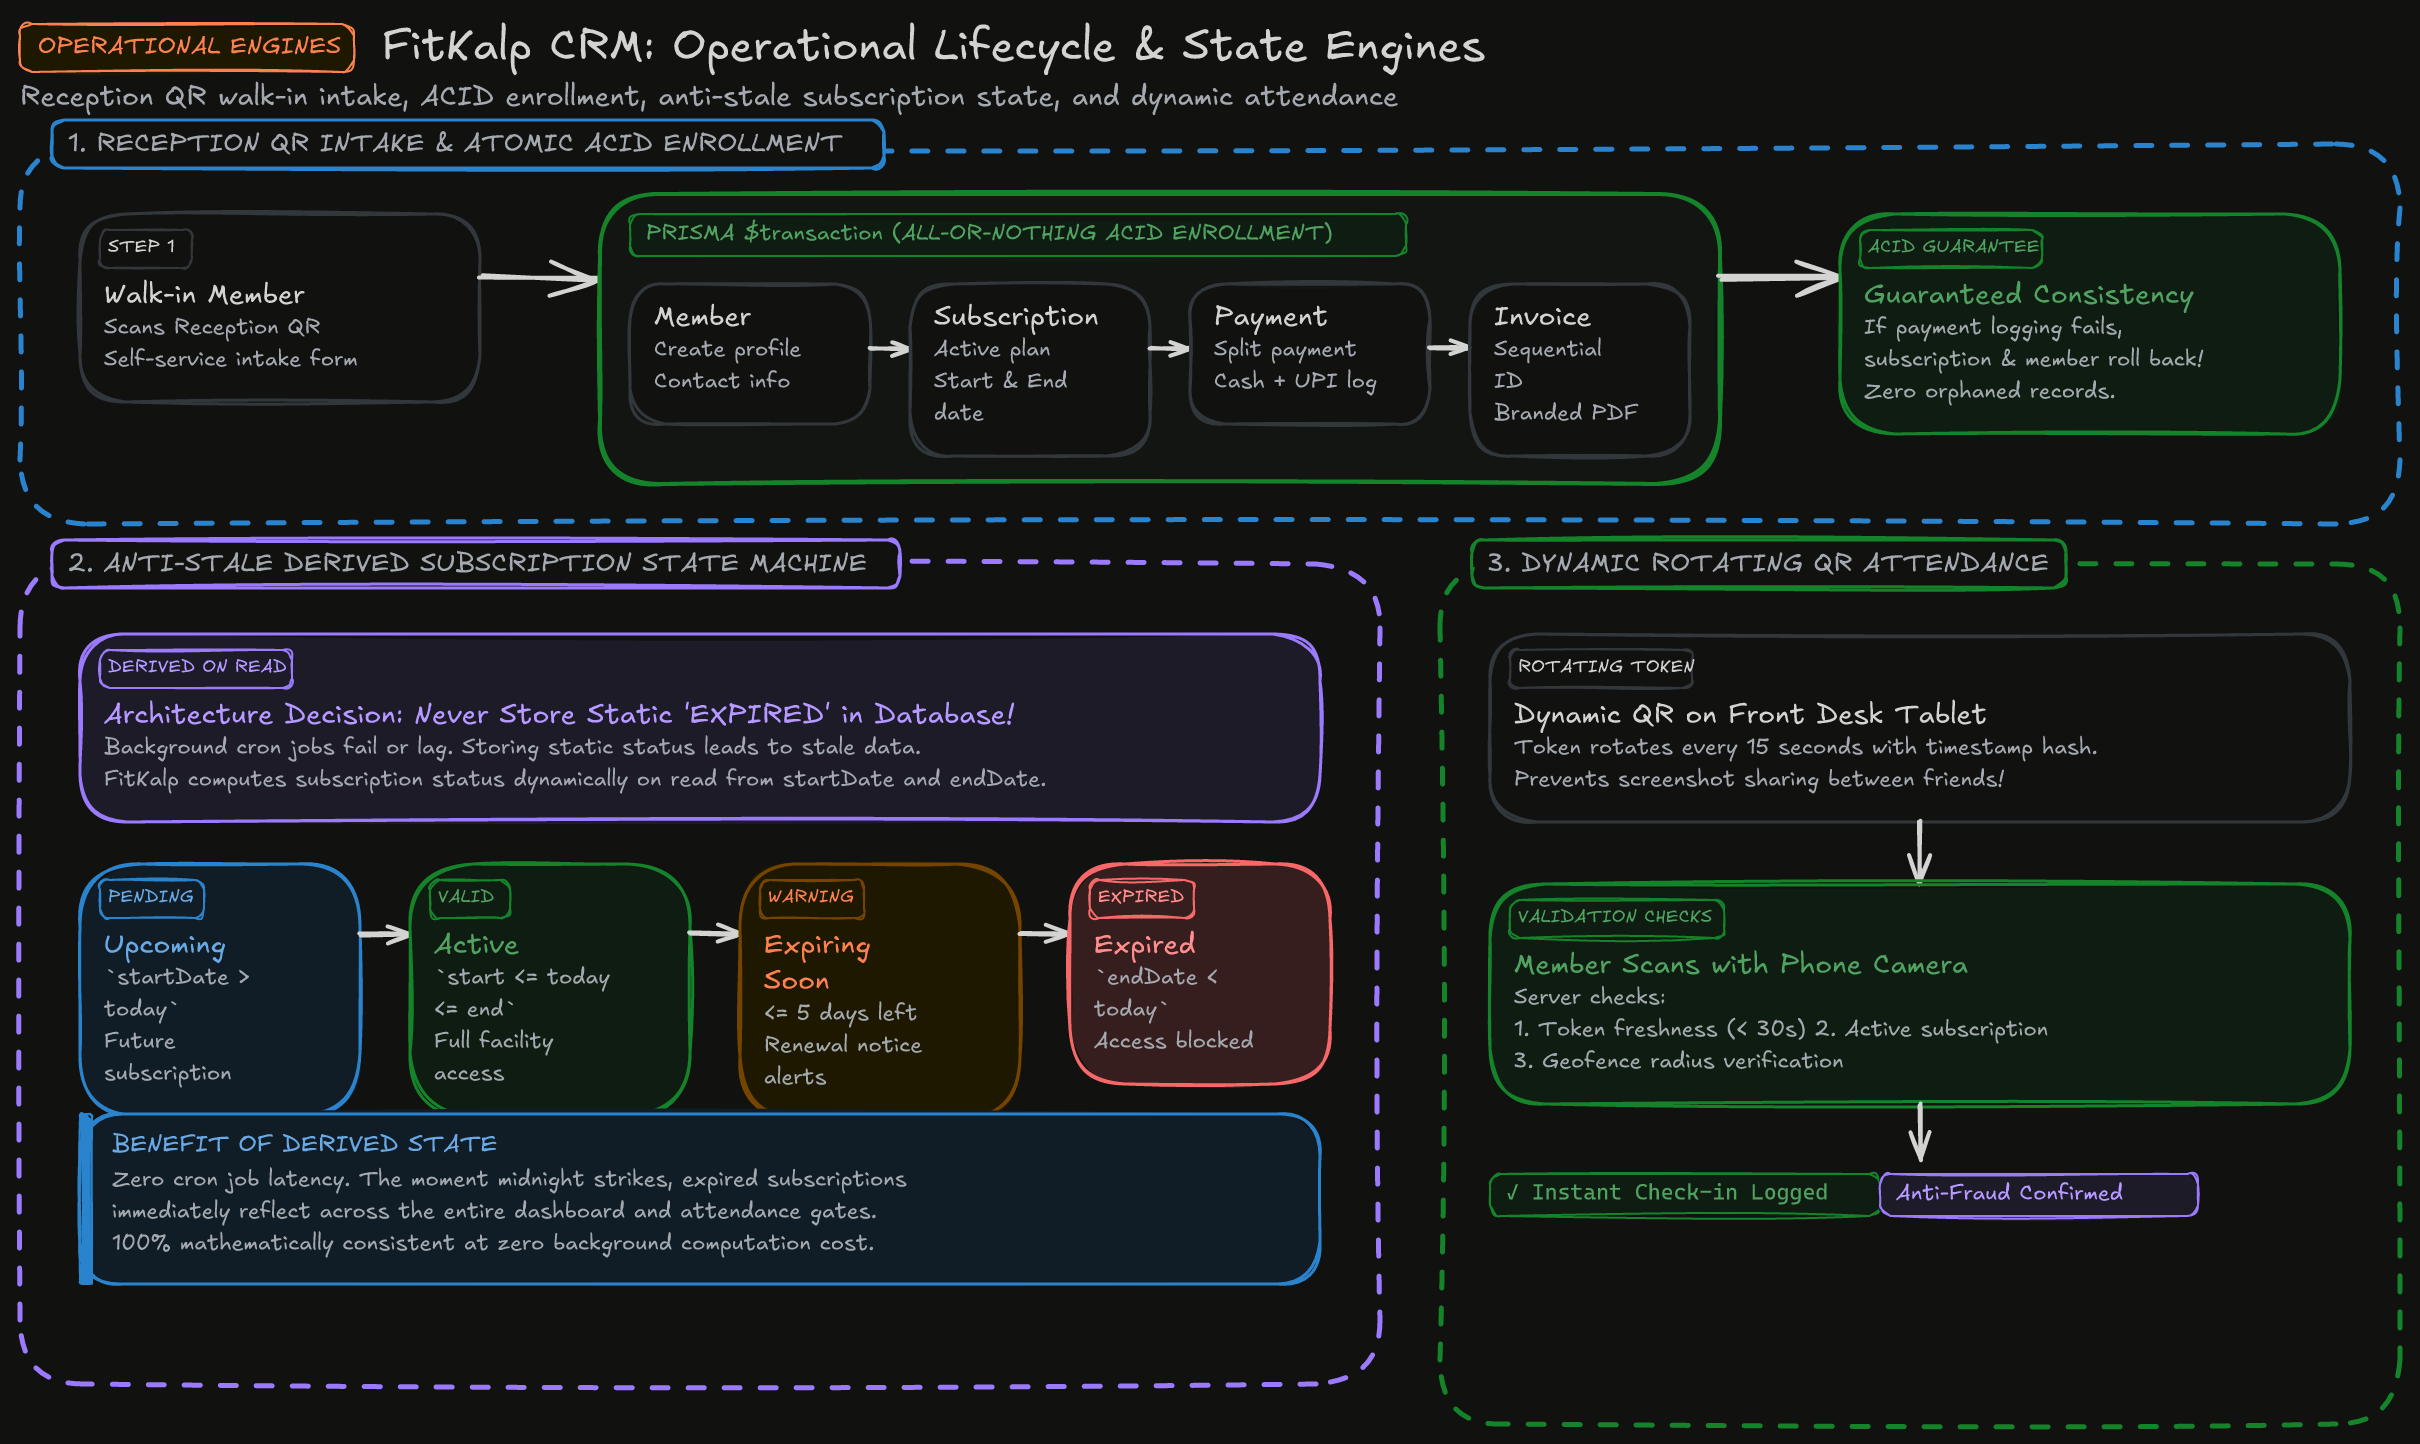
Task: Select Dynamic QR on Front Desk Tablet heading
Action: (x=1749, y=714)
